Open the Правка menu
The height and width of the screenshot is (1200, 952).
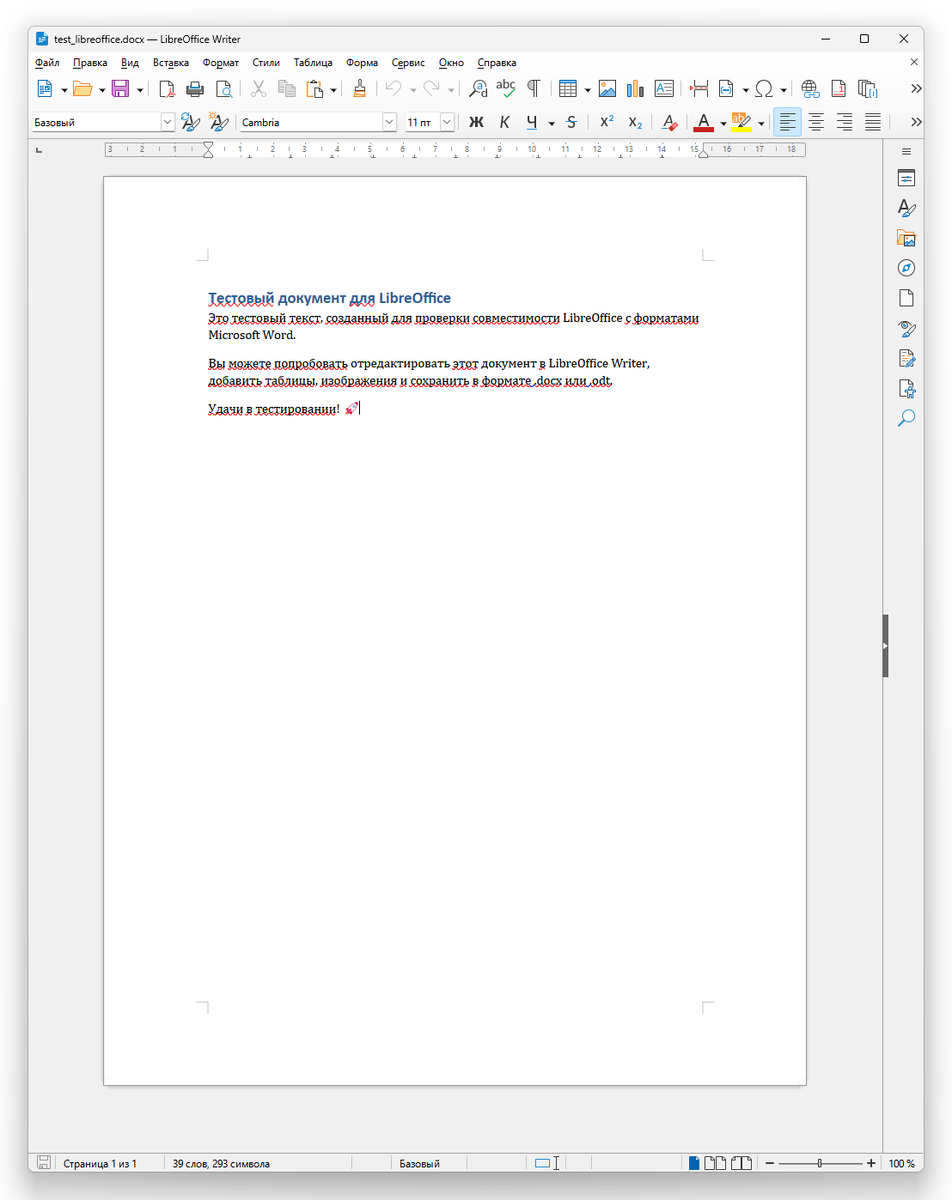[90, 62]
